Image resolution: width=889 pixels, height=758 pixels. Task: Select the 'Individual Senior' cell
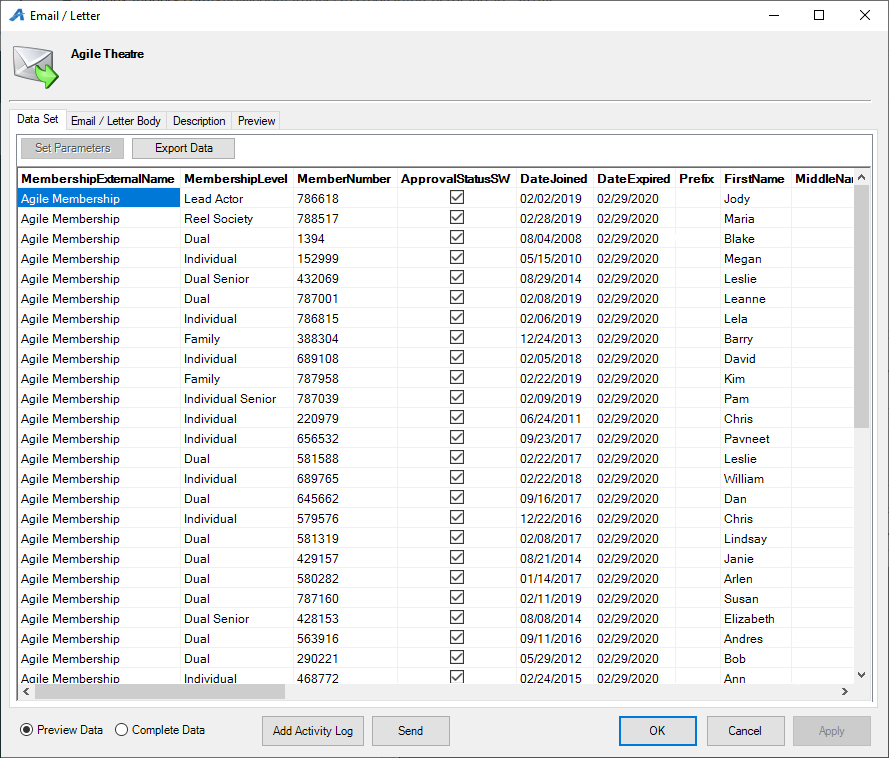236,399
